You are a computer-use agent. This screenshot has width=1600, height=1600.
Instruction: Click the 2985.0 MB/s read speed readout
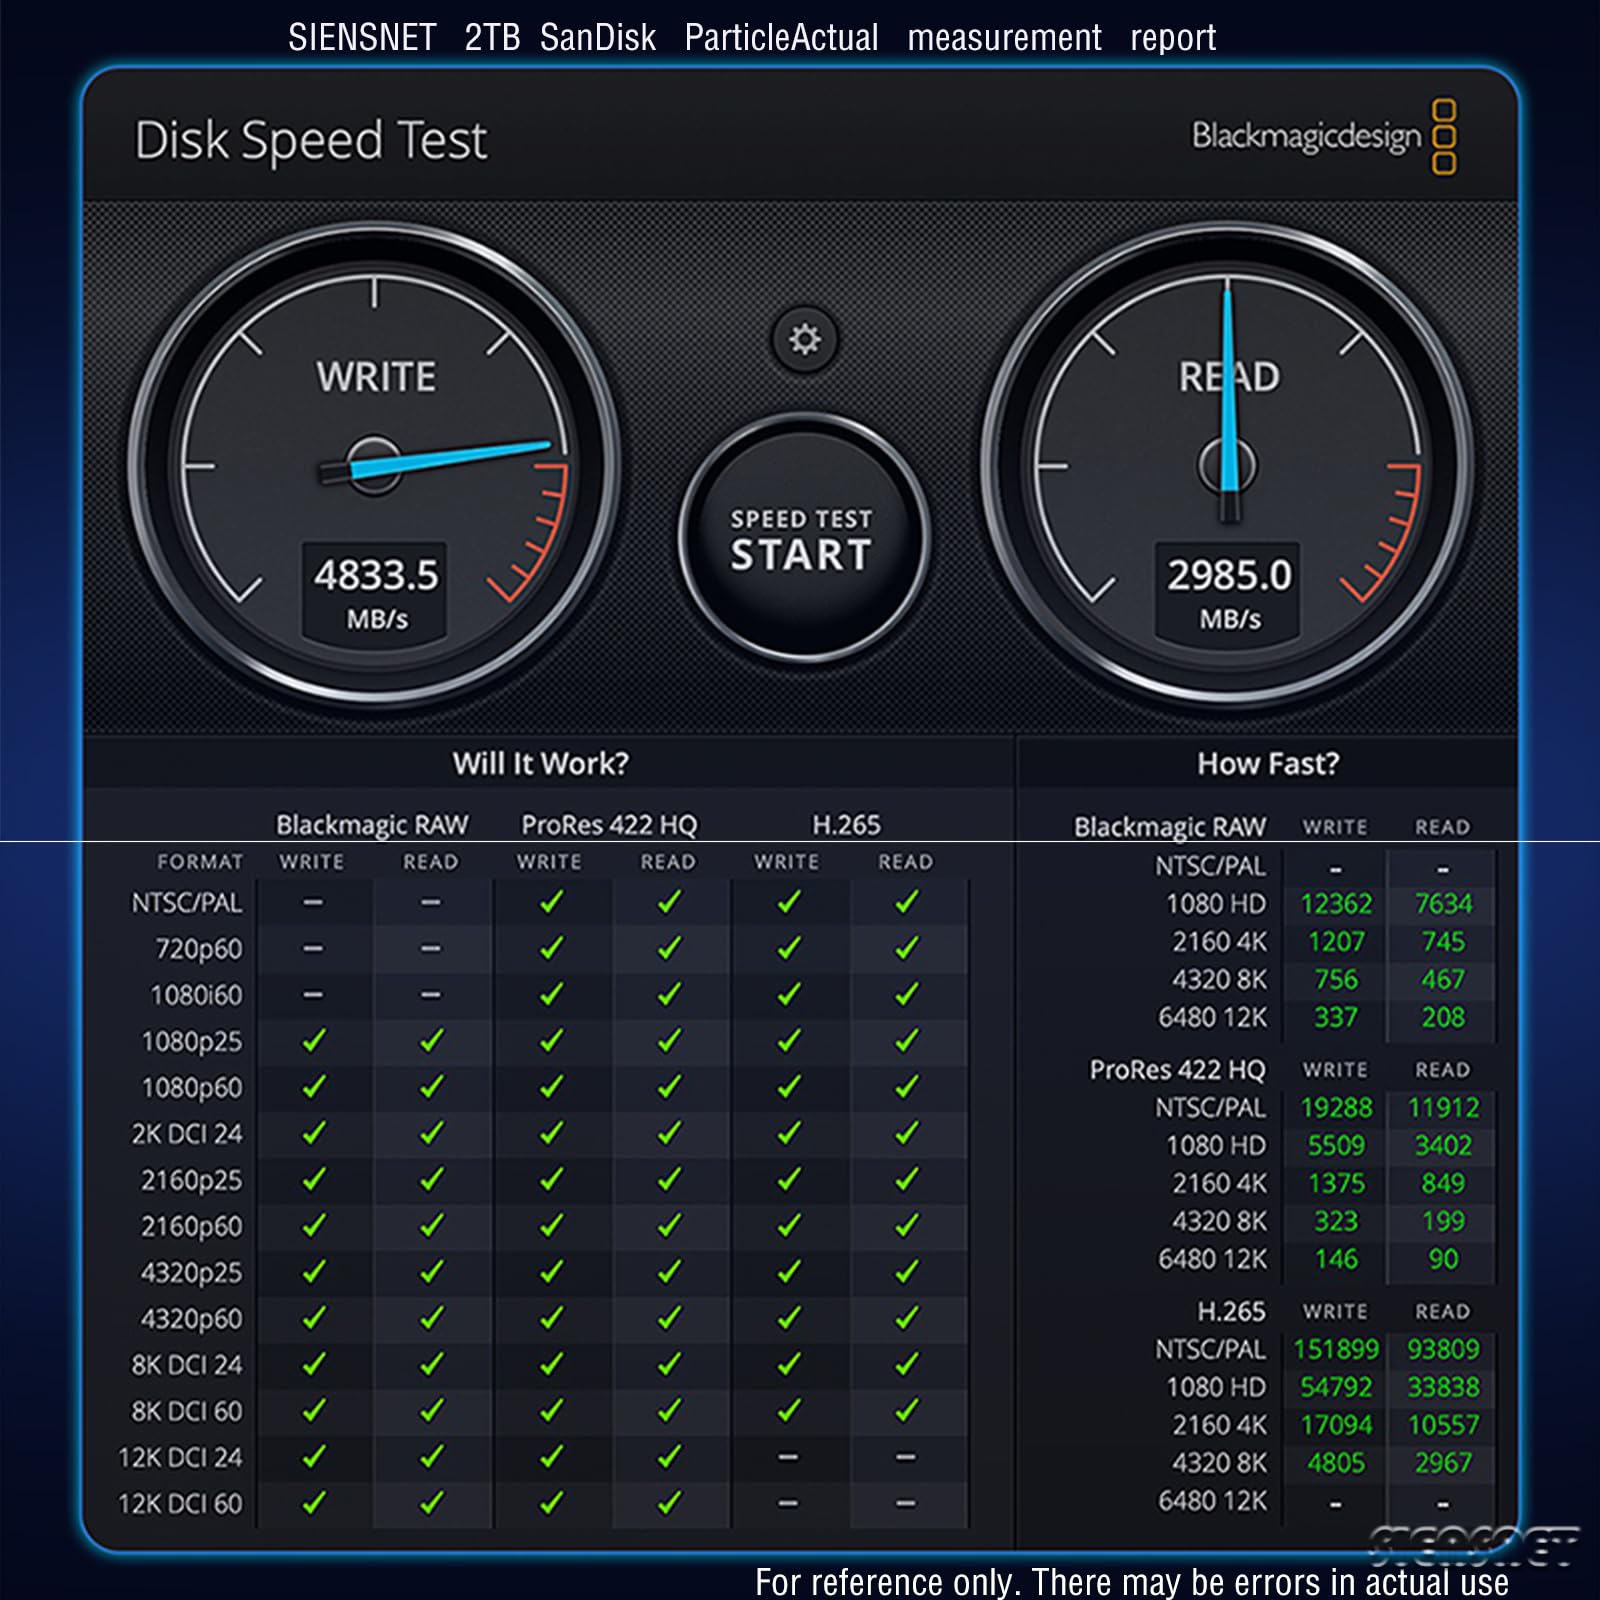[x=1229, y=592]
